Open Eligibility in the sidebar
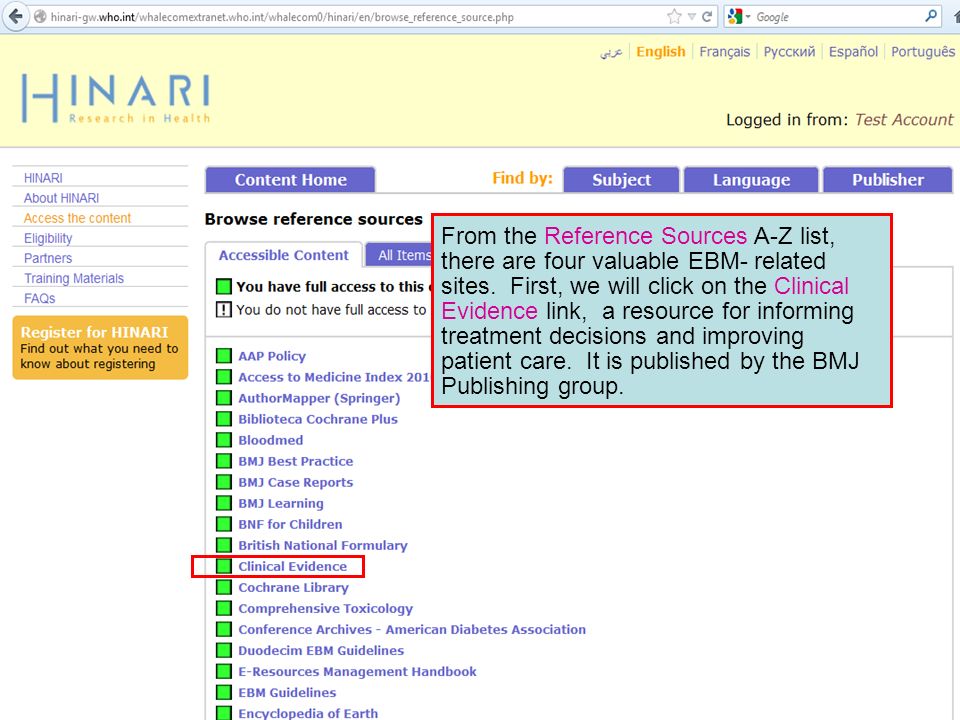Viewport: 960px width, 720px height. [x=48, y=239]
